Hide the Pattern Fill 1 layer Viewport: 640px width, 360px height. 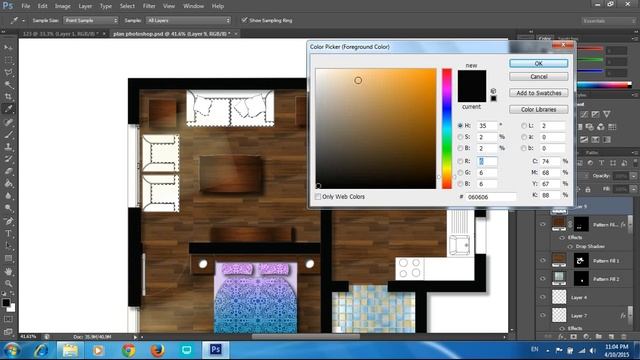click(x=543, y=260)
